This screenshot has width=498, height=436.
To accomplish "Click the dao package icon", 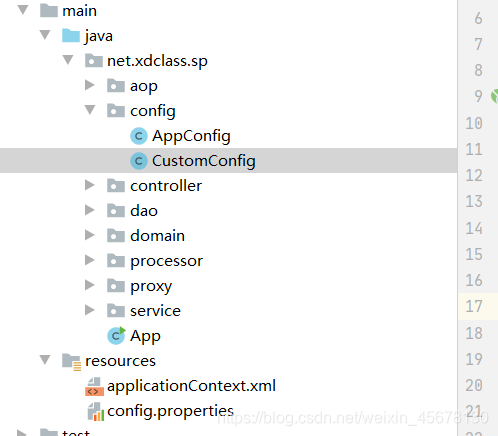I will coord(116,210).
